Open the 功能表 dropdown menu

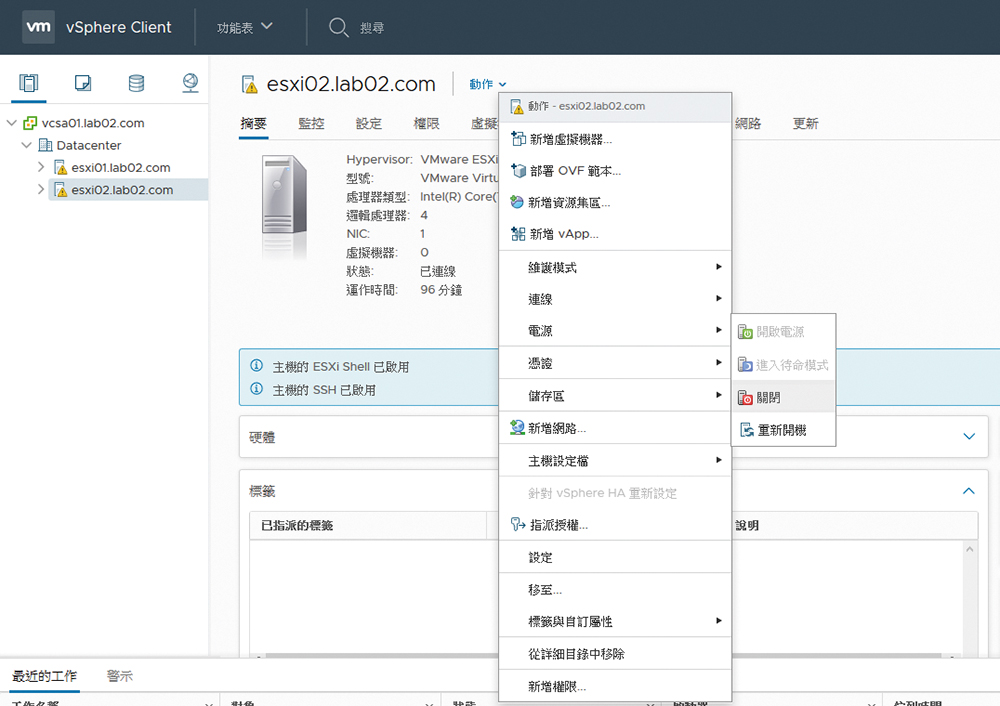click(x=245, y=27)
